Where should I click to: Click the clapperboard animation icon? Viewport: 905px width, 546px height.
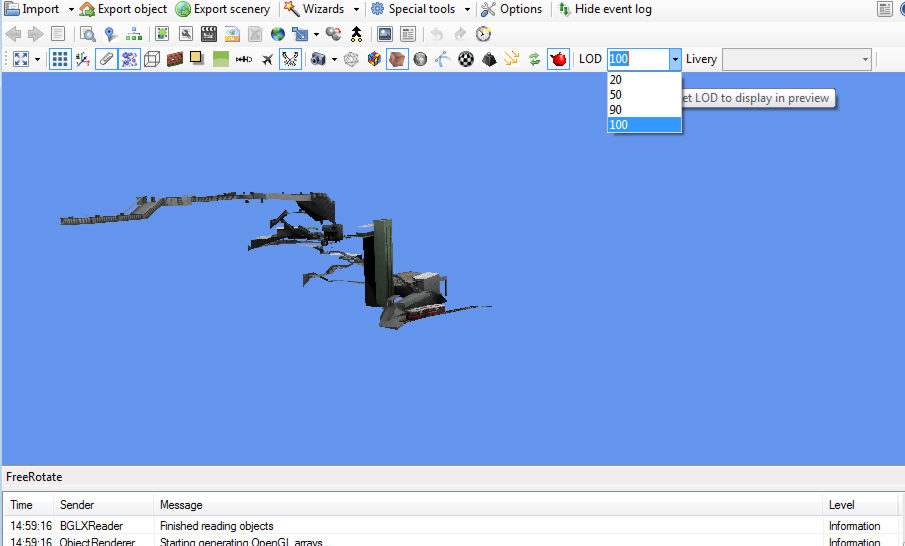click(x=208, y=34)
